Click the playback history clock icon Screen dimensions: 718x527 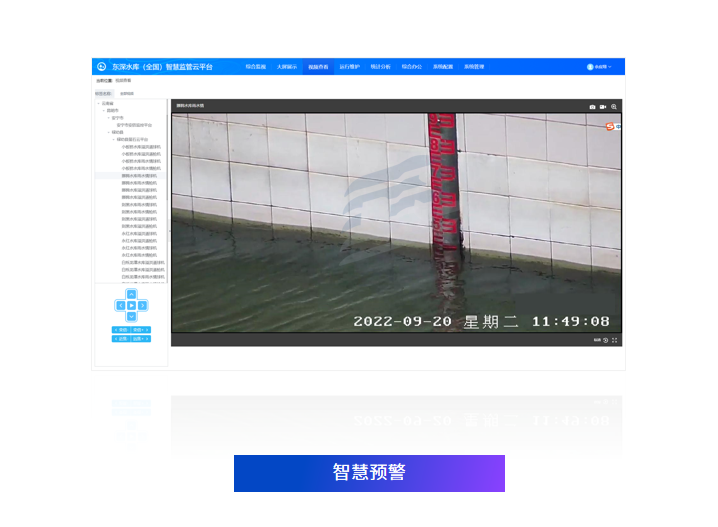point(606,340)
